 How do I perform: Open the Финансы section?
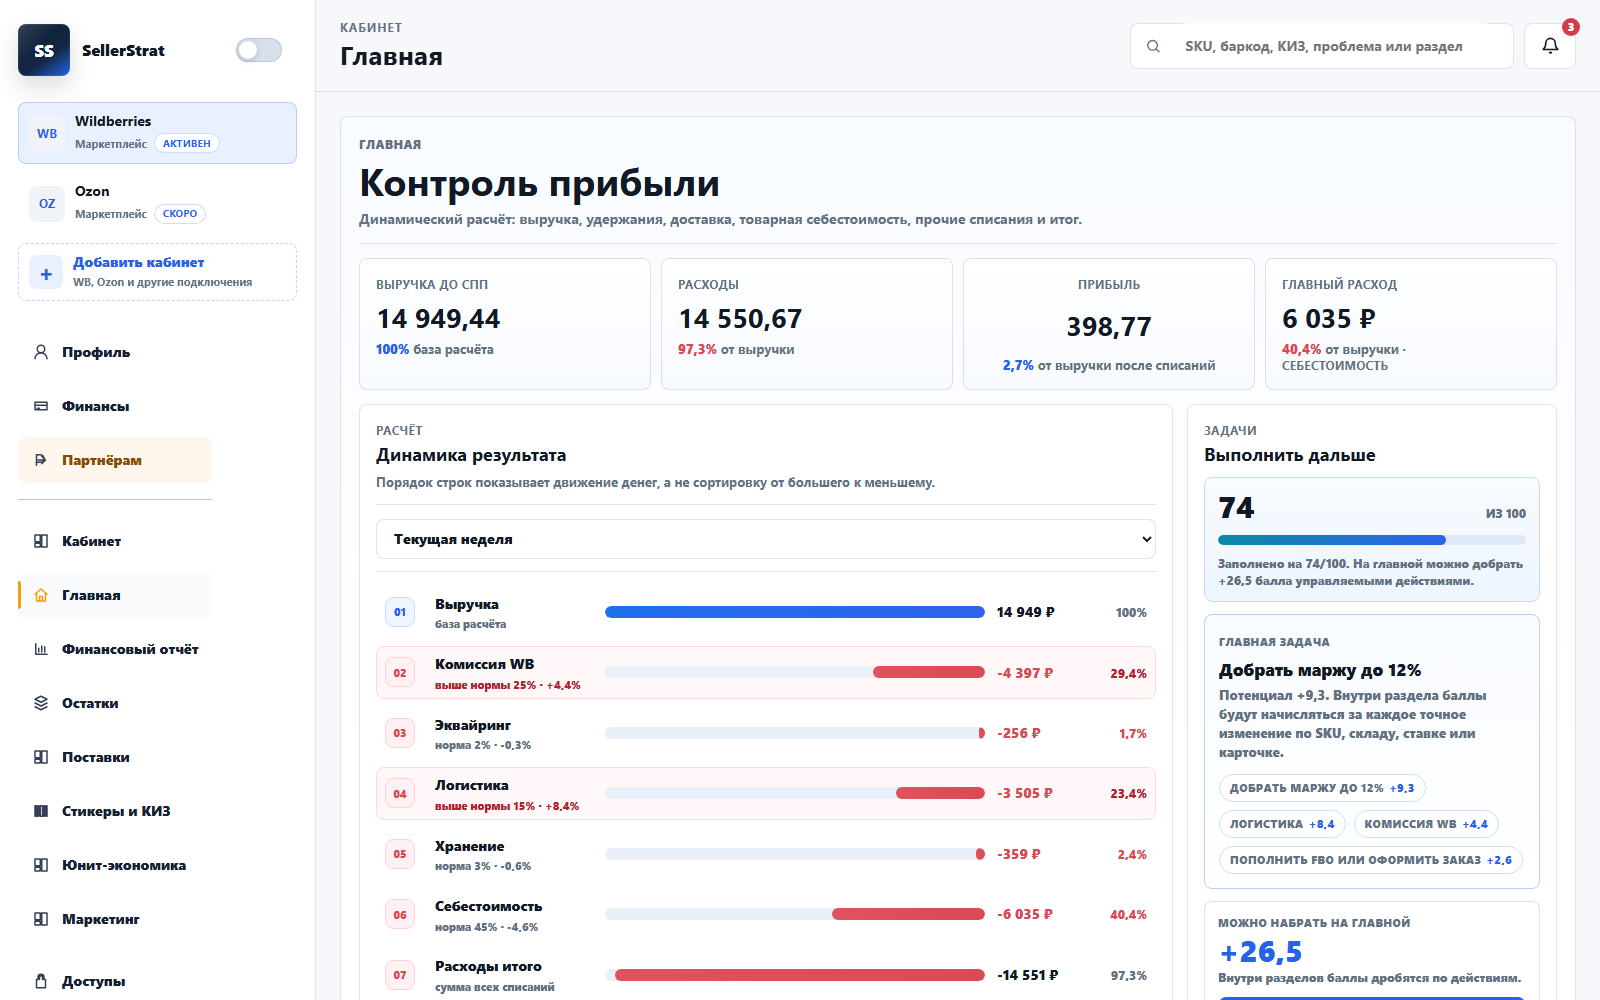(115, 406)
